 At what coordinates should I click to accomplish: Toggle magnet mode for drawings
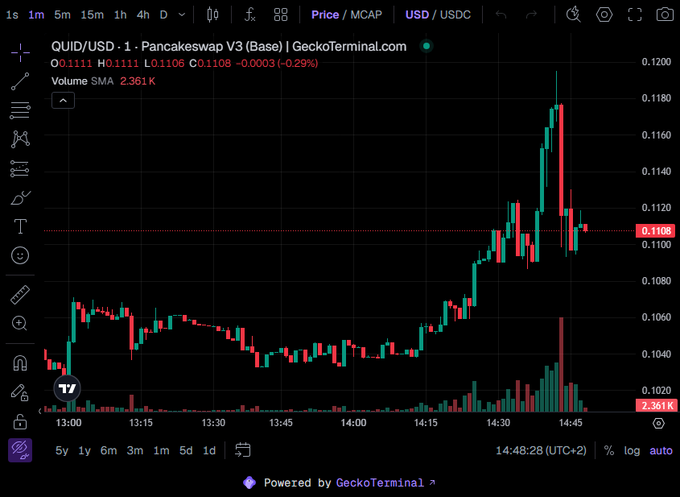(20, 363)
